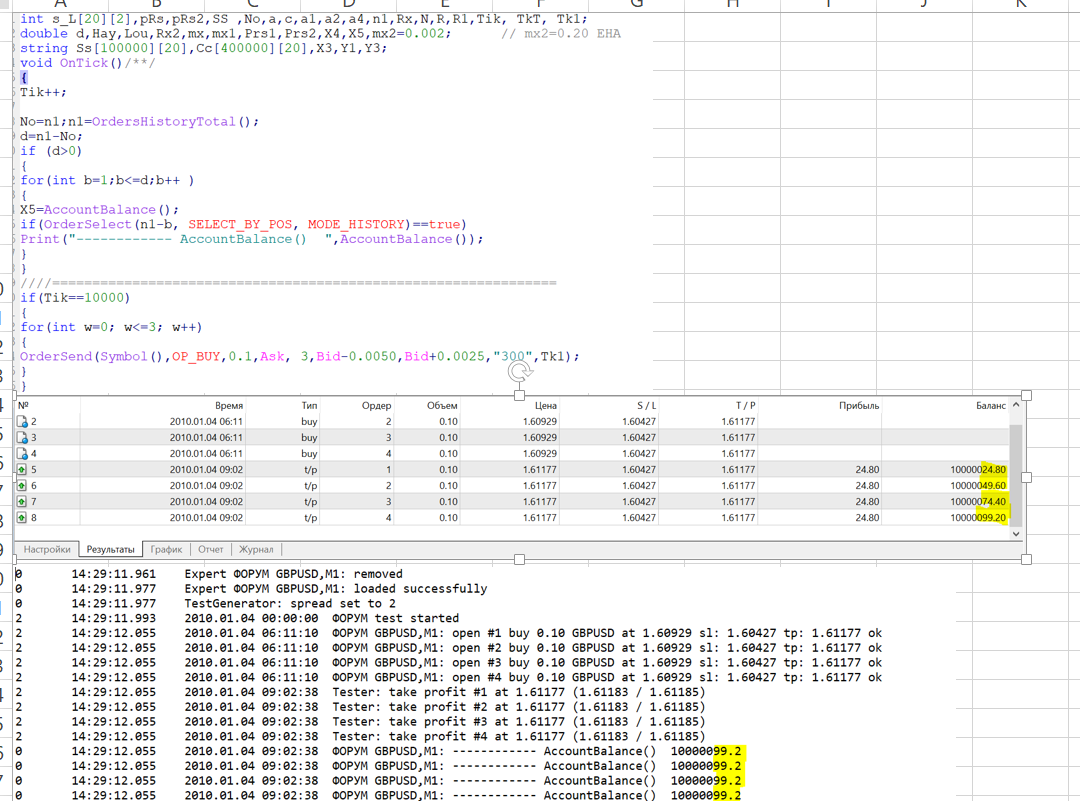Click the rotate handle above the results picture
Viewport: 1080px width, 801px height.
point(519,372)
